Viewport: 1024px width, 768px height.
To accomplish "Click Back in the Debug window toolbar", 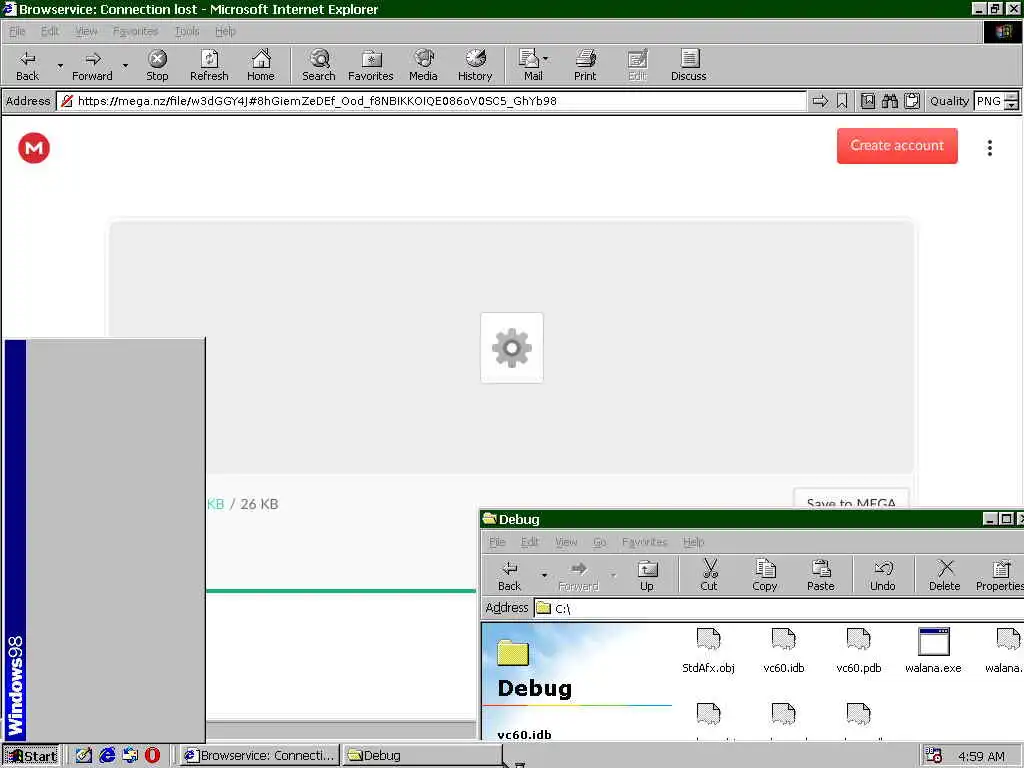I will (x=509, y=575).
